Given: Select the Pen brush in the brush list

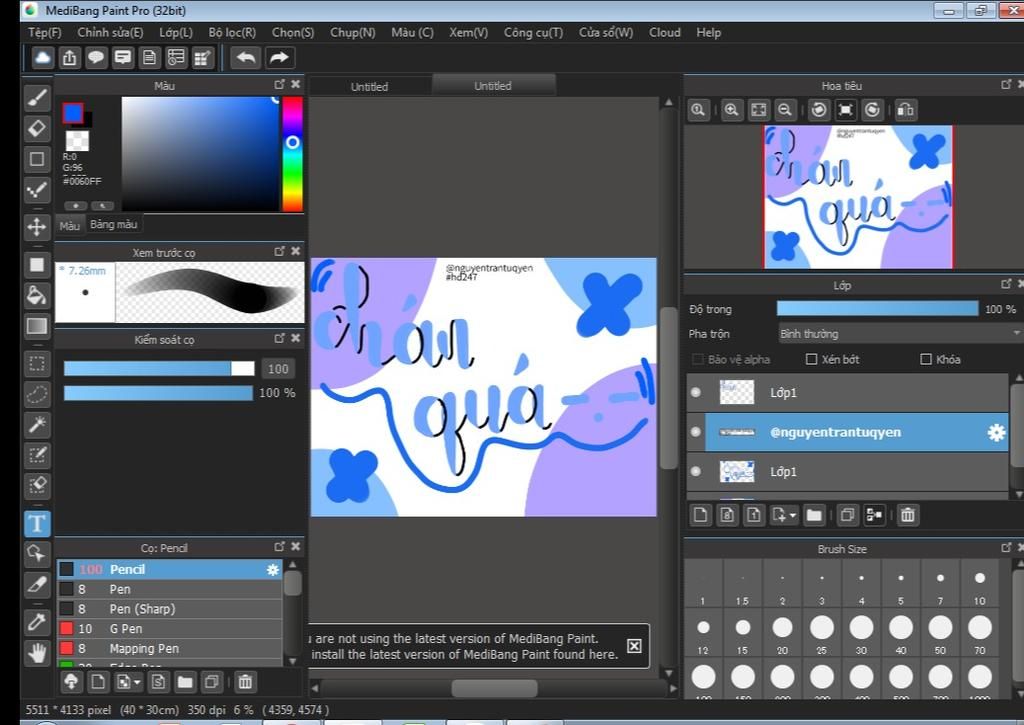Looking at the screenshot, I should click(170, 589).
